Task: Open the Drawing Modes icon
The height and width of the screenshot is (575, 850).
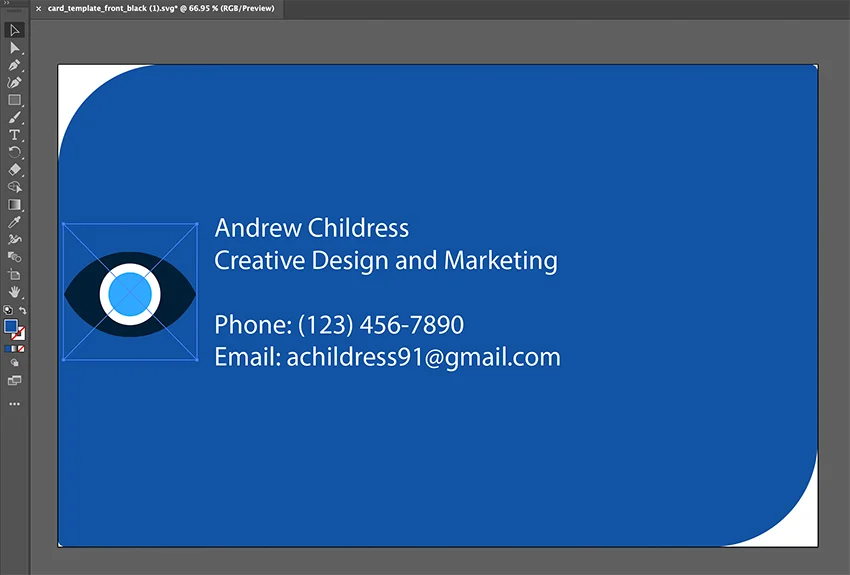Action: click(x=14, y=363)
